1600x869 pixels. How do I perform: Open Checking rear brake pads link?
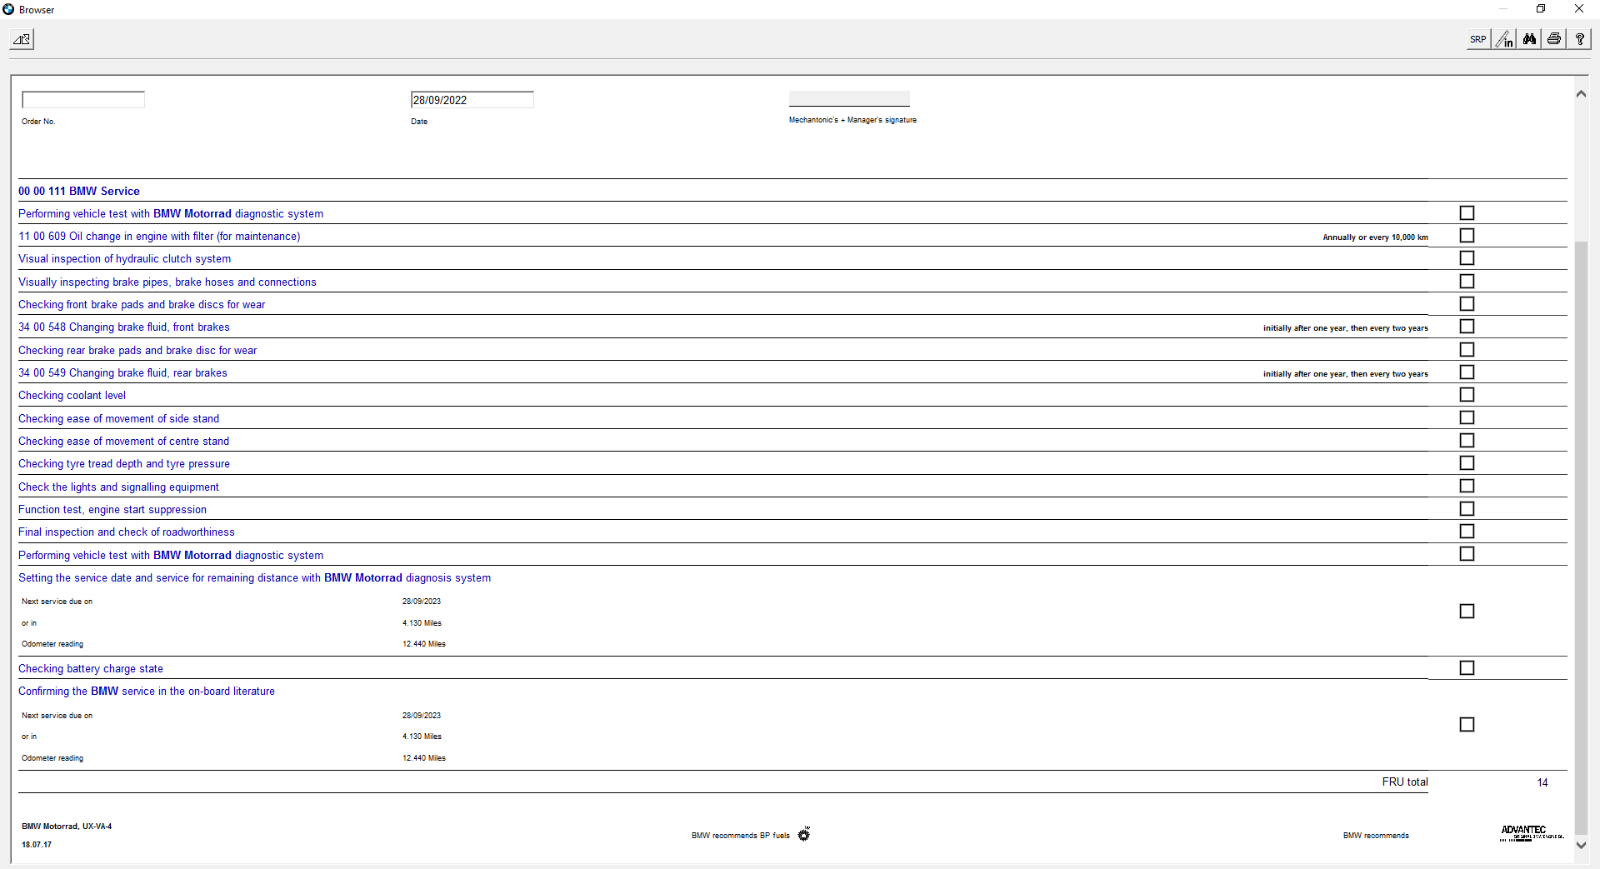[x=138, y=350]
